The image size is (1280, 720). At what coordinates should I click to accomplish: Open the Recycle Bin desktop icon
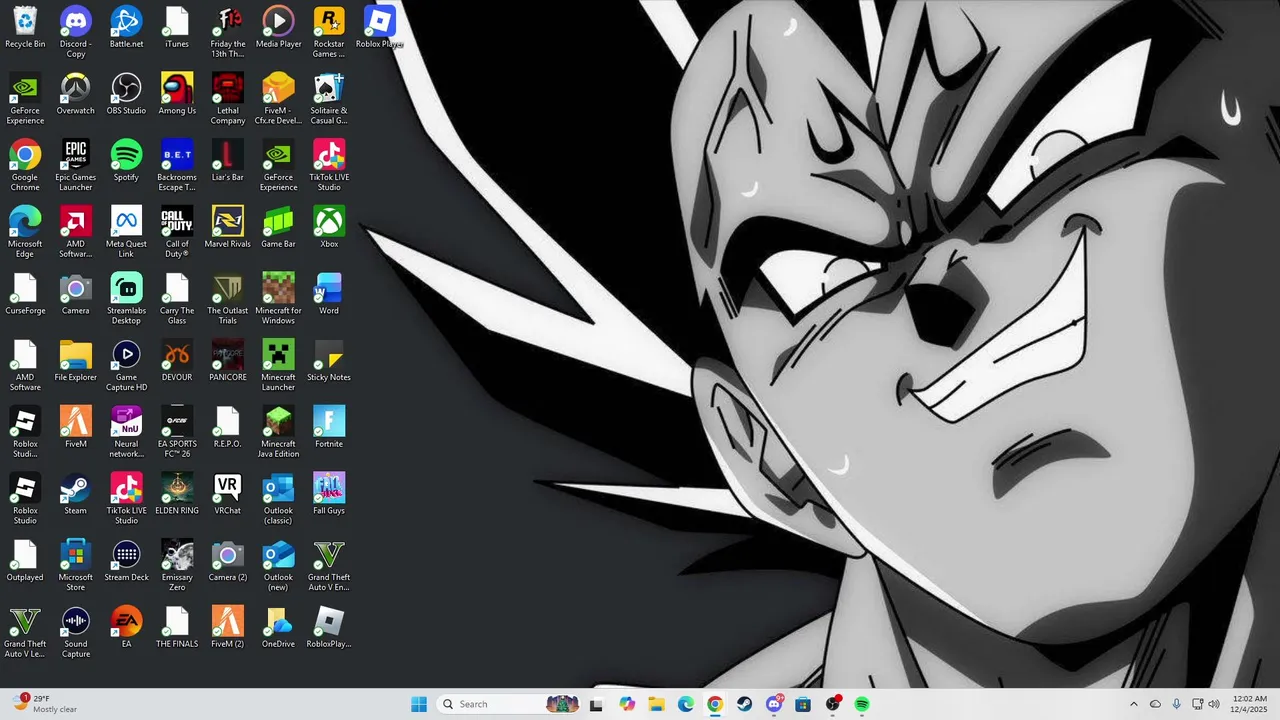pyautogui.click(x=25, y=29)
